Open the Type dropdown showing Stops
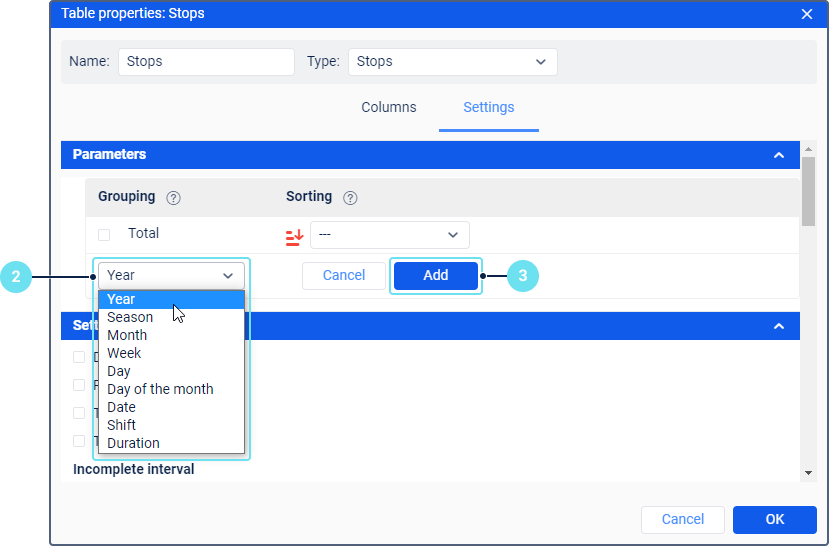The width and height of the screenshot is (829, 546). coord(453,62)
